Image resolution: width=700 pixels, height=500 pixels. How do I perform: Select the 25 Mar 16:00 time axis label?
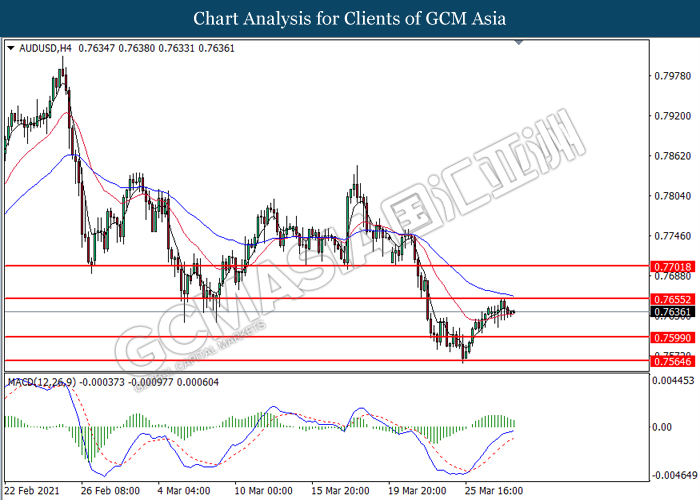[x=494, y=491]
